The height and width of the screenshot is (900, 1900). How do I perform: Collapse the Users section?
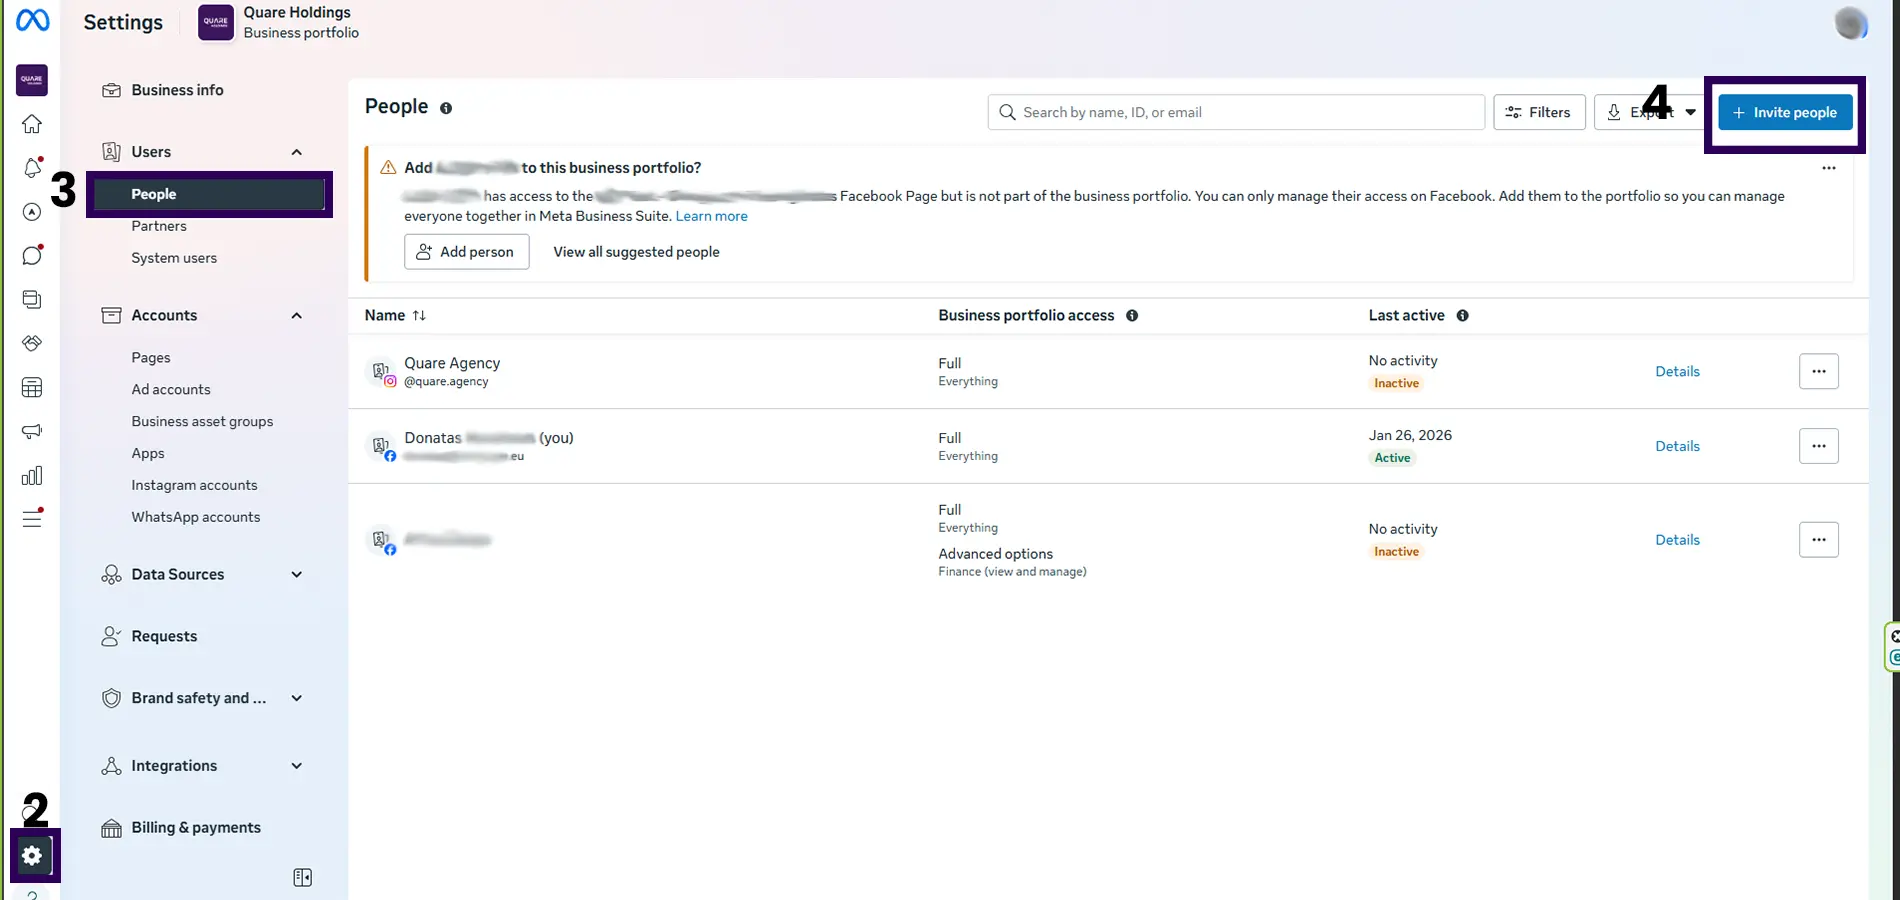pyautogui.click(x=296, y=152)
